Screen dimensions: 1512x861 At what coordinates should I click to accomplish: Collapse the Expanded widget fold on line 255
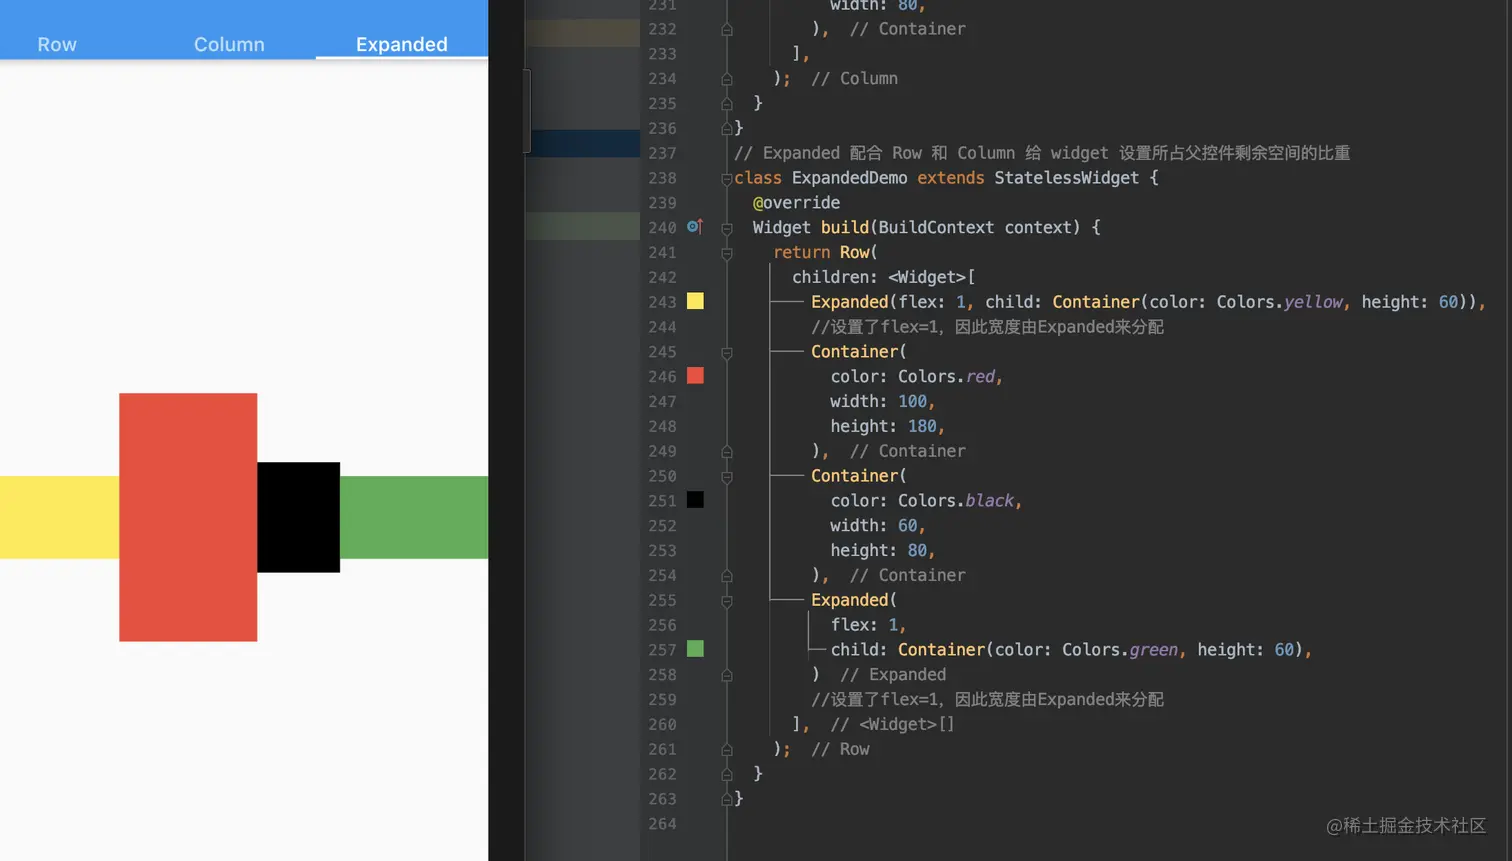(727, 600)
